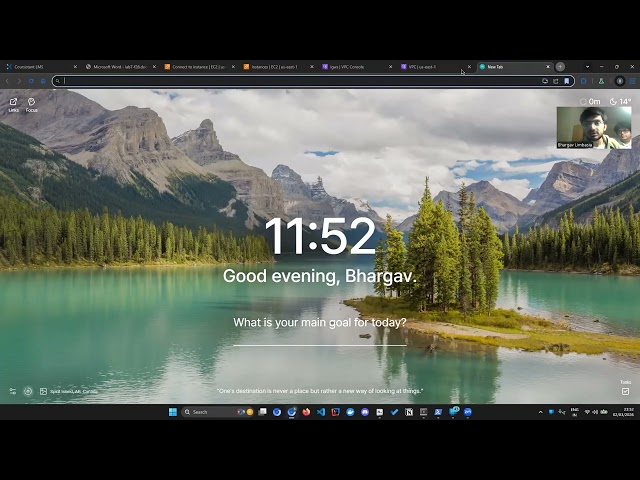Click the video call participant thumbnail
The width and height of the screenshot is (640, 480).
click(594, 128)
